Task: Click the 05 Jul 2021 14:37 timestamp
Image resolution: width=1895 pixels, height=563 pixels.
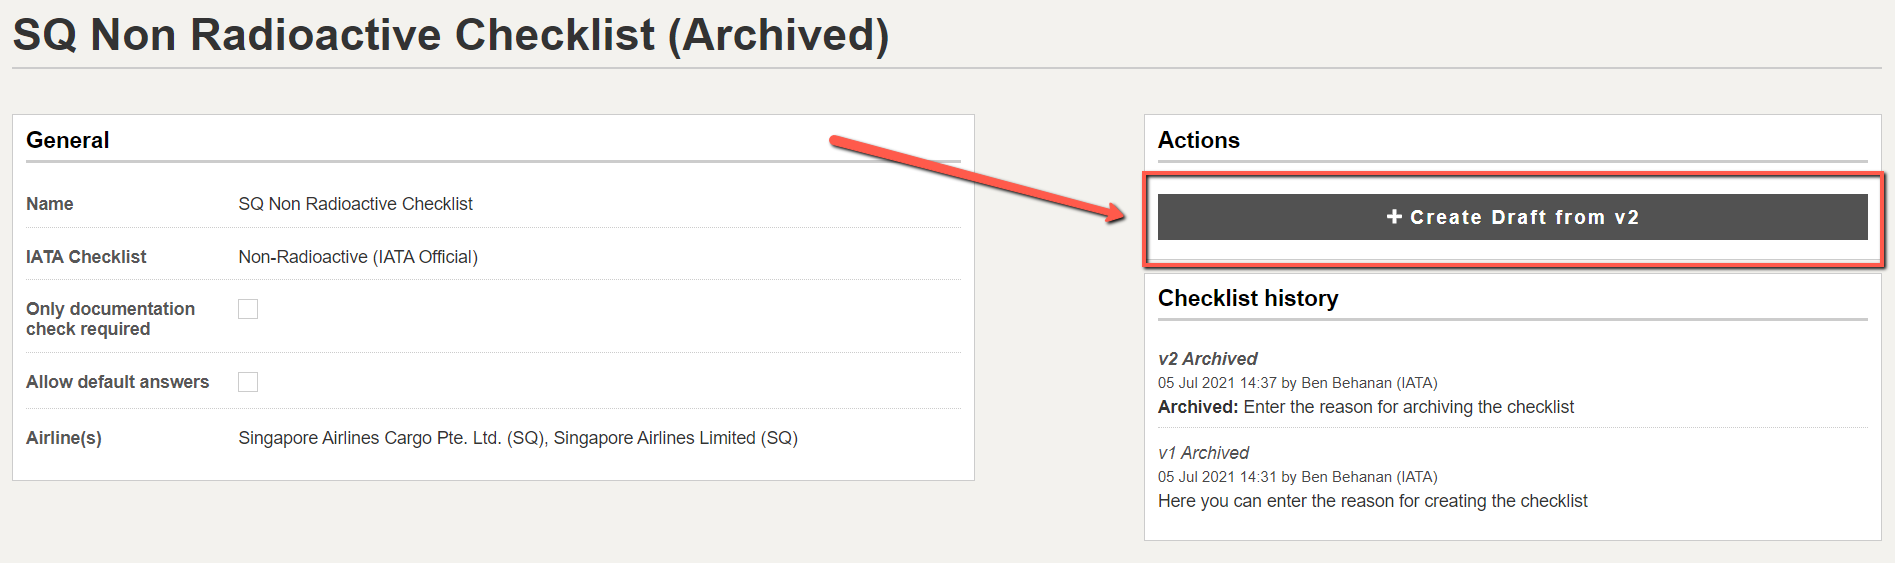Action: pos(1217,383)
